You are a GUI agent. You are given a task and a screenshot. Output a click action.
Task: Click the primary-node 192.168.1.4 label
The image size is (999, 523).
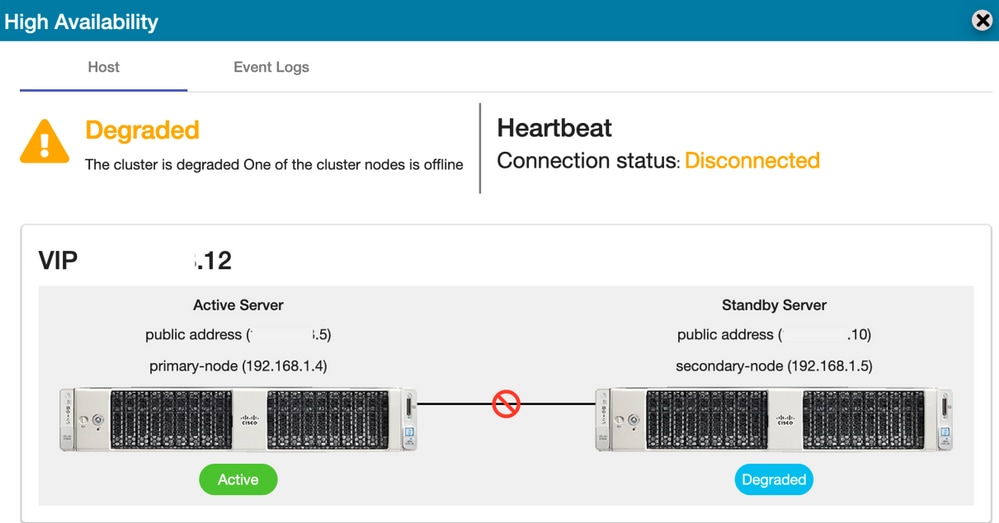(x=238, y=366)
